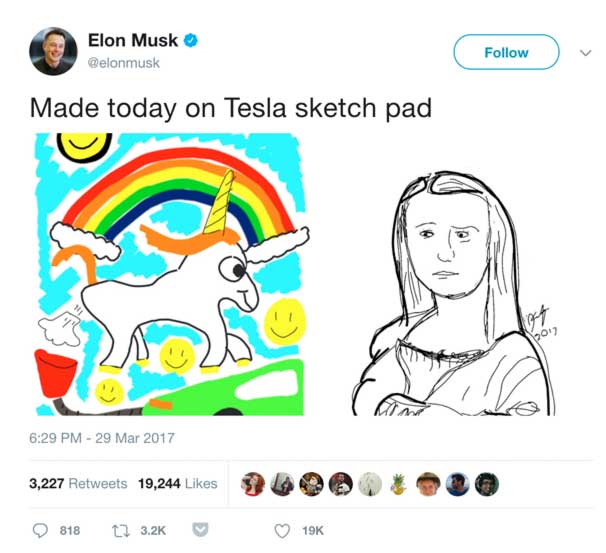
Task: Click the Pocket save icon
Action: coord(200,530)
